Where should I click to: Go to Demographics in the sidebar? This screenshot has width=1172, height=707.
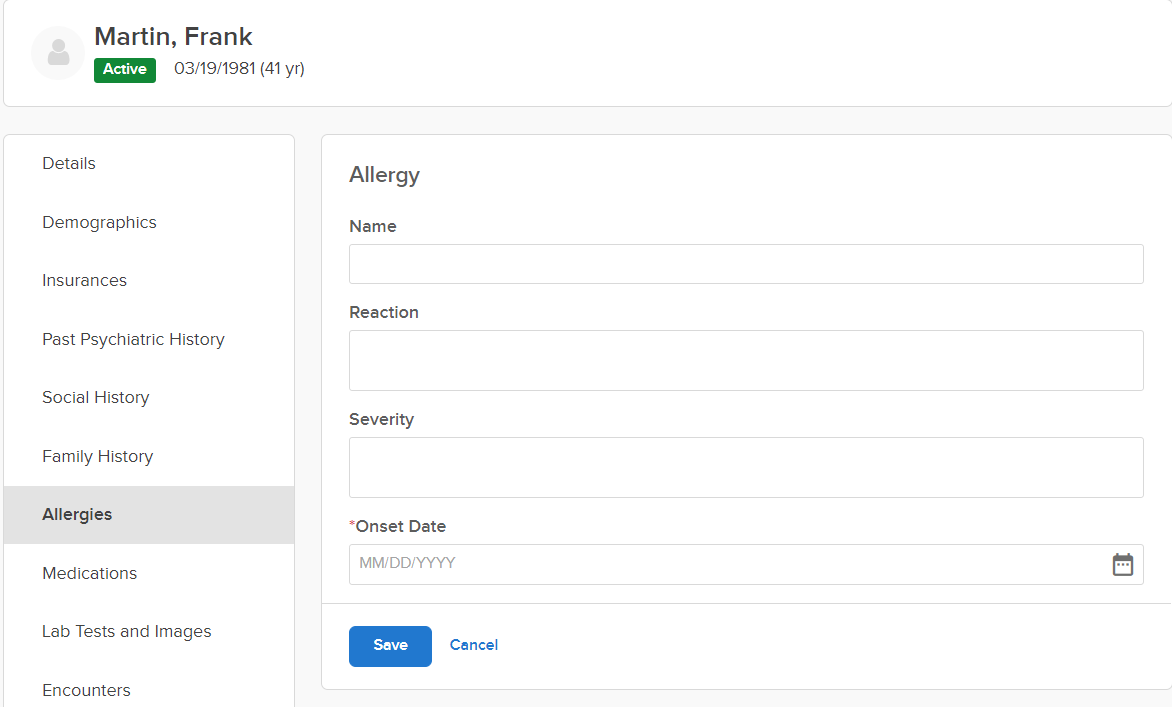coord(99,222)
